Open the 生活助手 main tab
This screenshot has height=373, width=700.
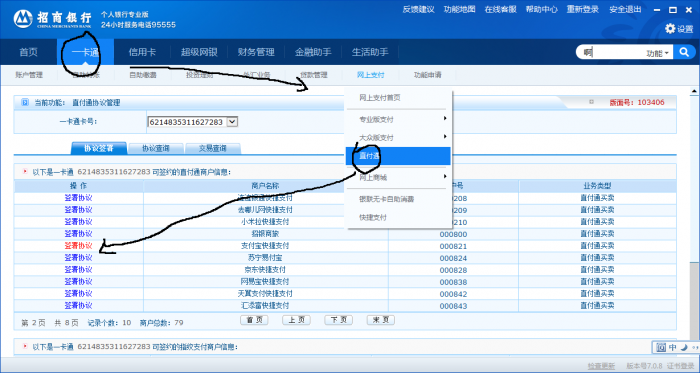[370, 52]
